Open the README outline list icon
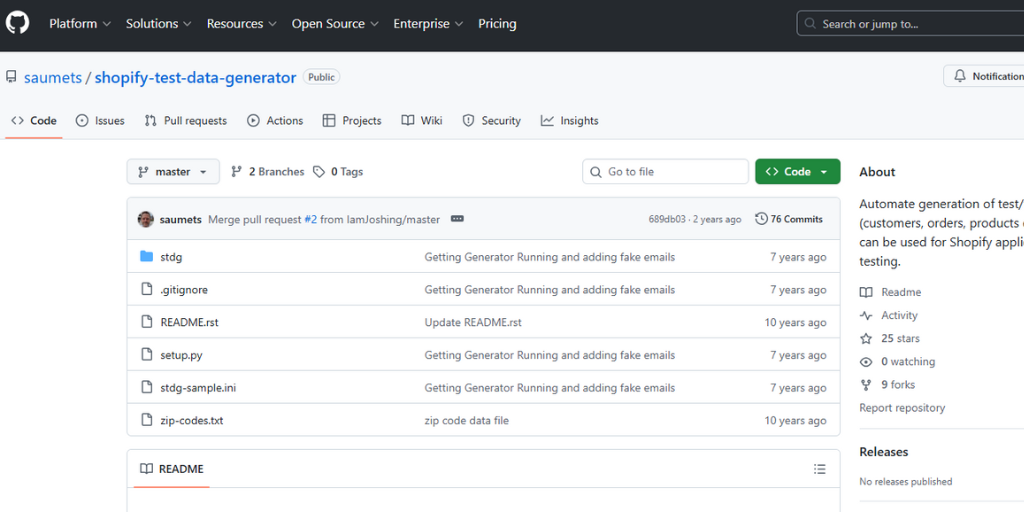 pyautogui.click(x=820, y=469)
